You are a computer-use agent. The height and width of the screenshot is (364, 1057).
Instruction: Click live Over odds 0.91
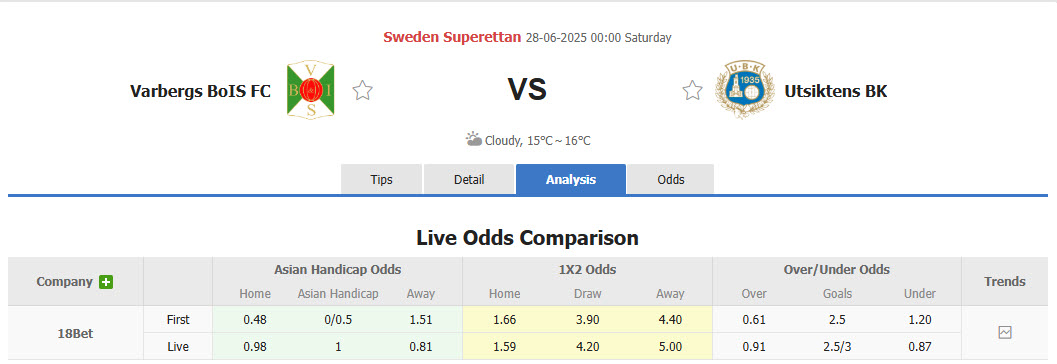click(x=754, y=347)
